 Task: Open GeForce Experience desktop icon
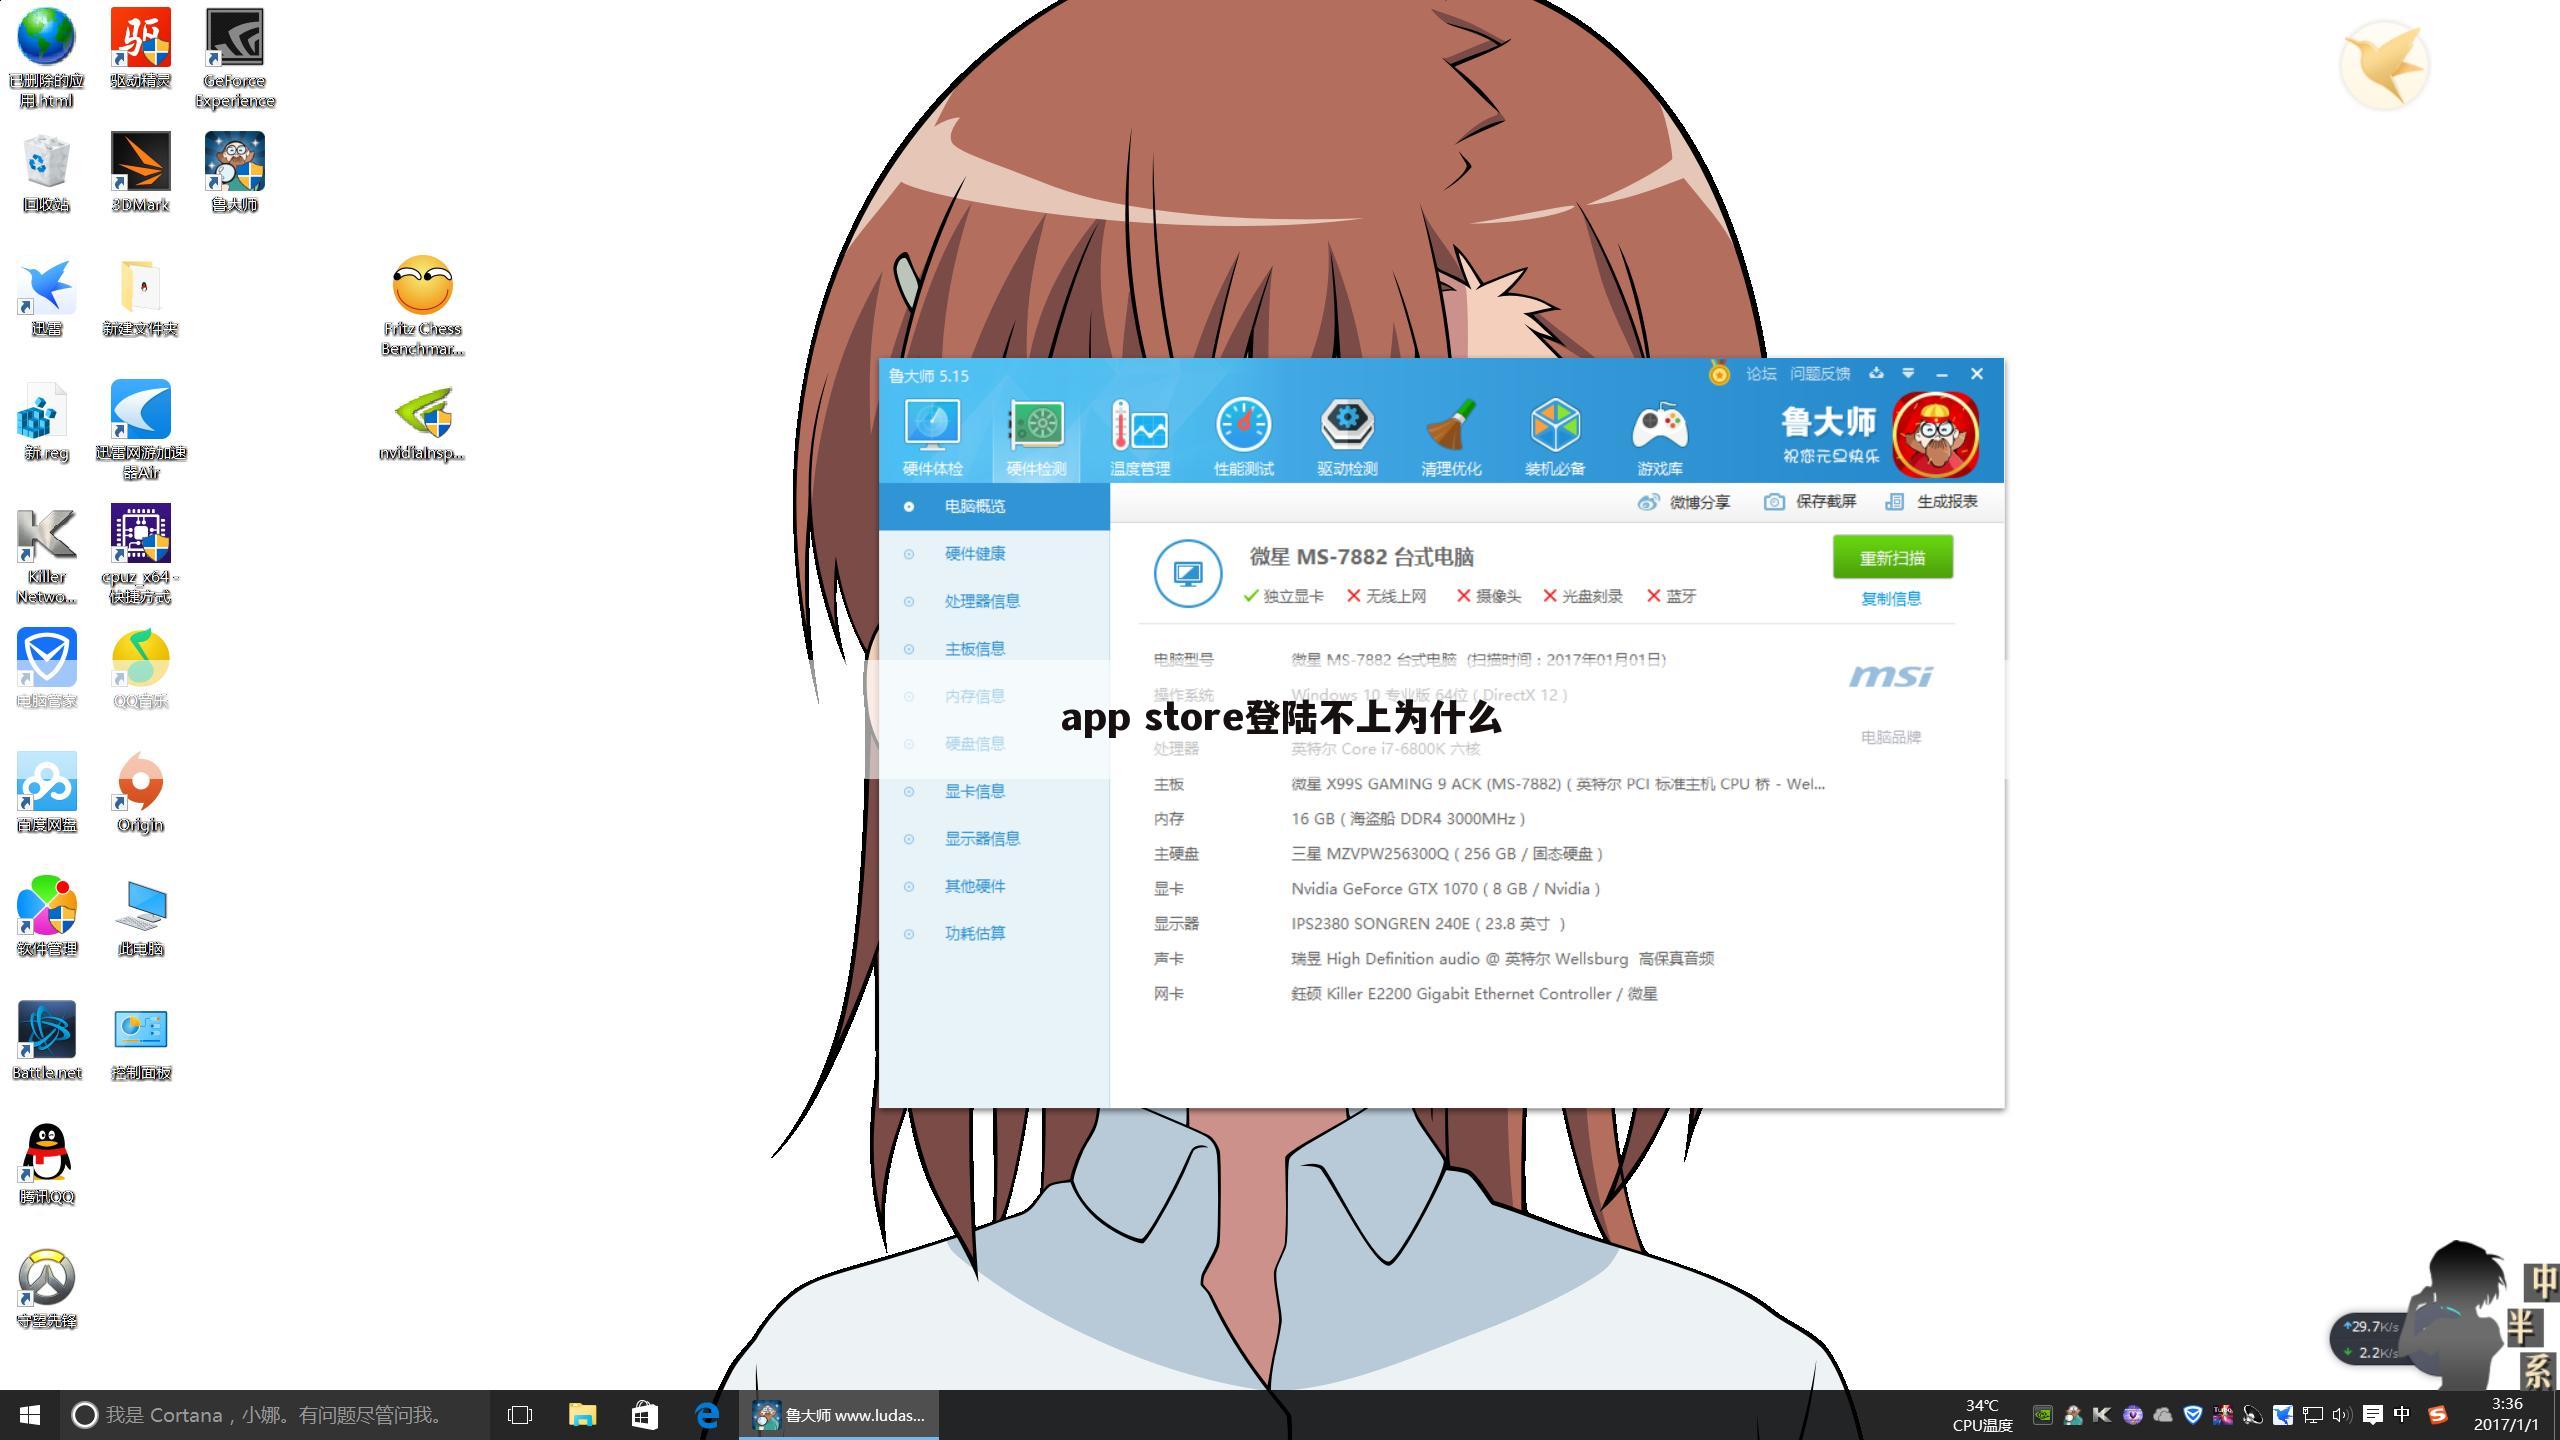point(234,58)
